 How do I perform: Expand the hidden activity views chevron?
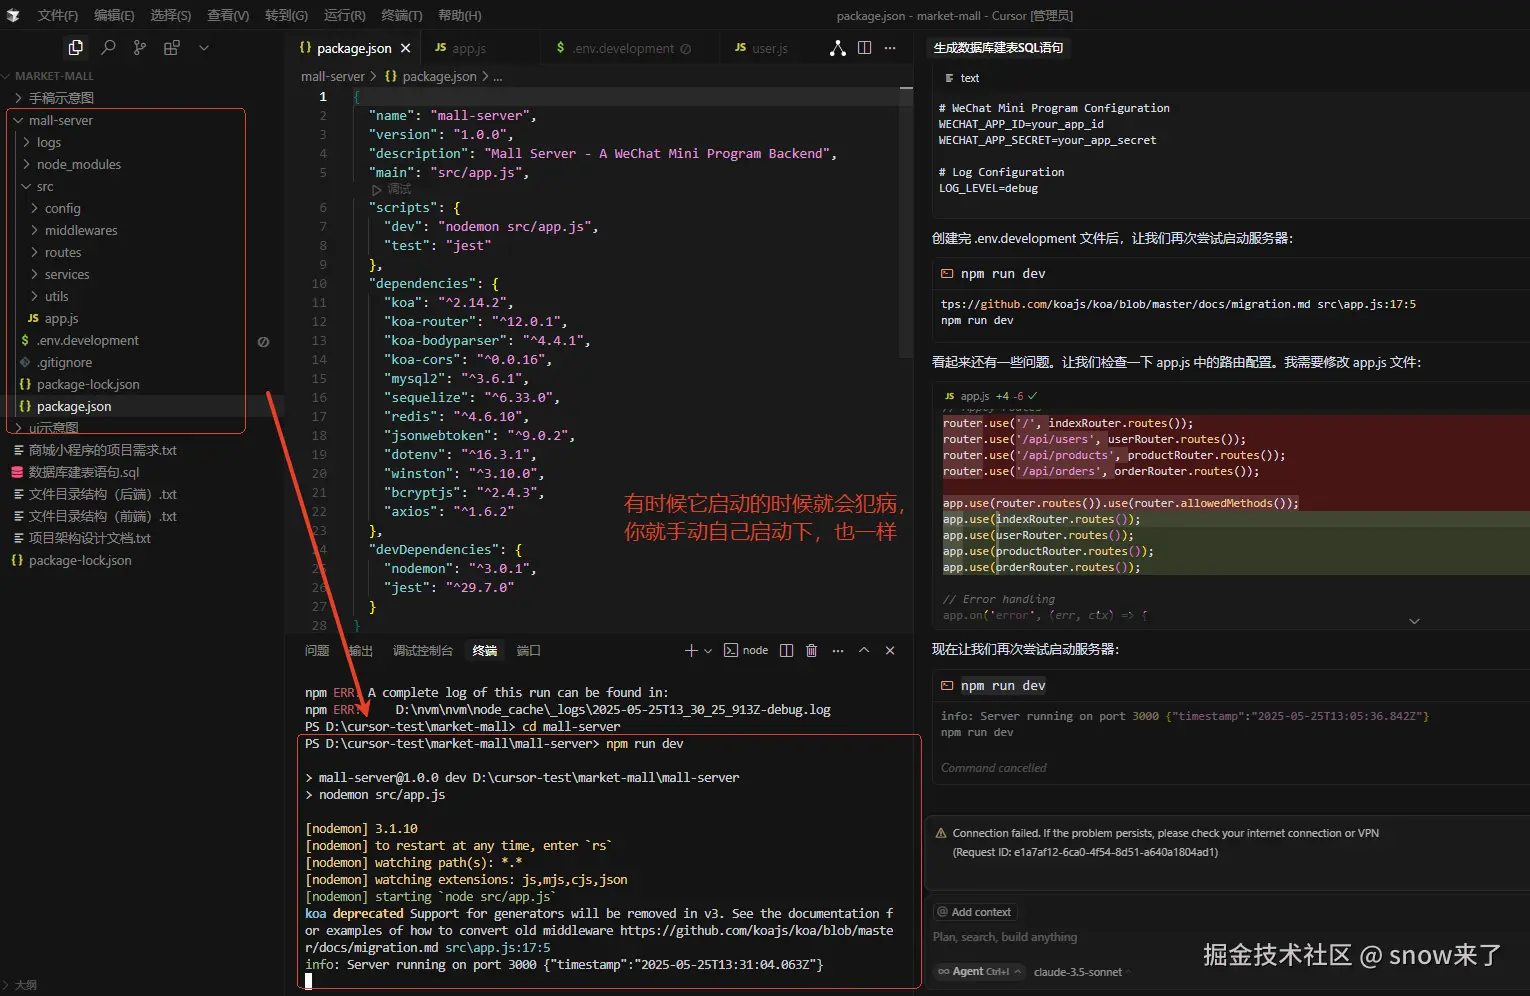[204, 47]
